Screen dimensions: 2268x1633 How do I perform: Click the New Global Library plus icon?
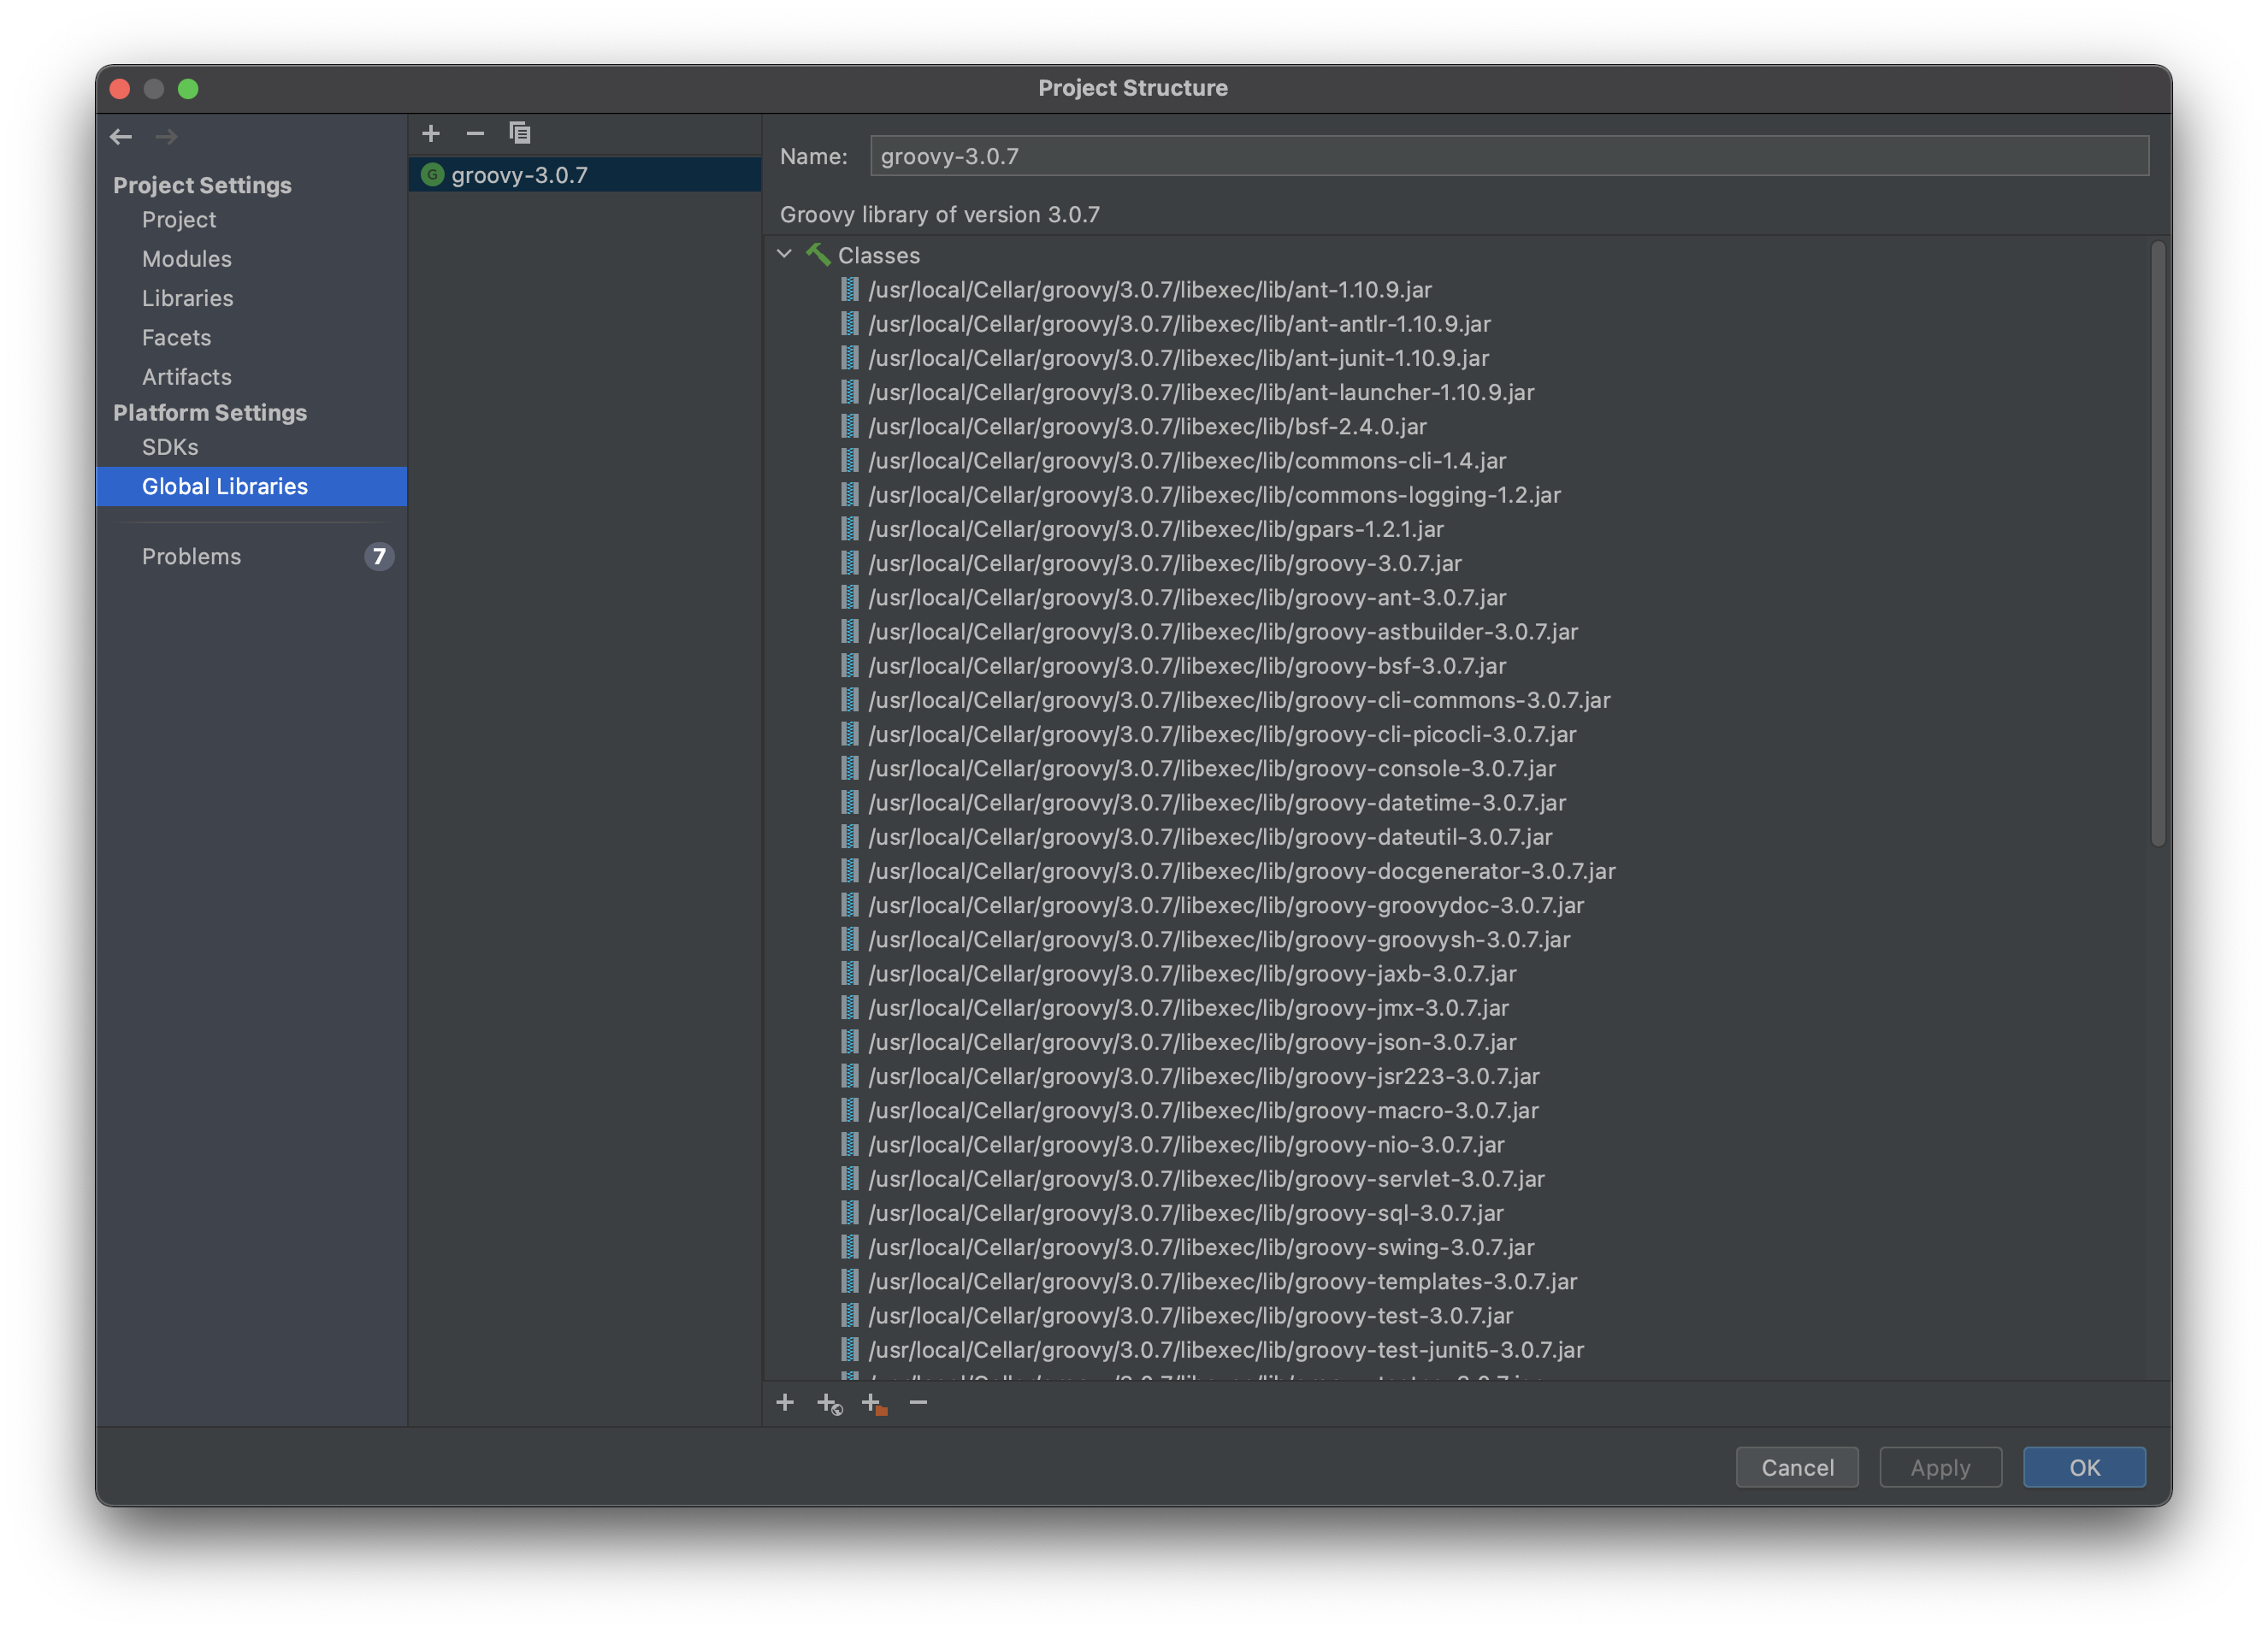(431, 133)
